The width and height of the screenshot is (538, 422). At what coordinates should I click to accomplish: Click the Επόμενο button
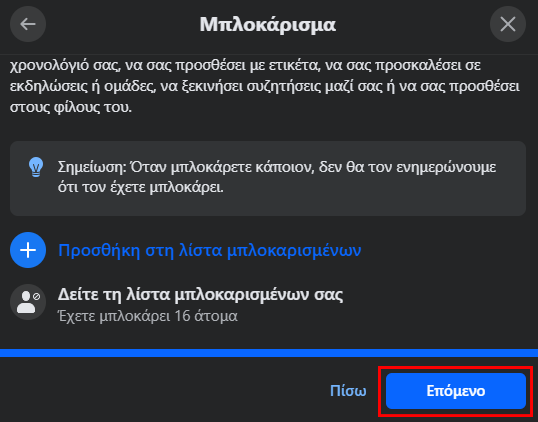[456, 391]
